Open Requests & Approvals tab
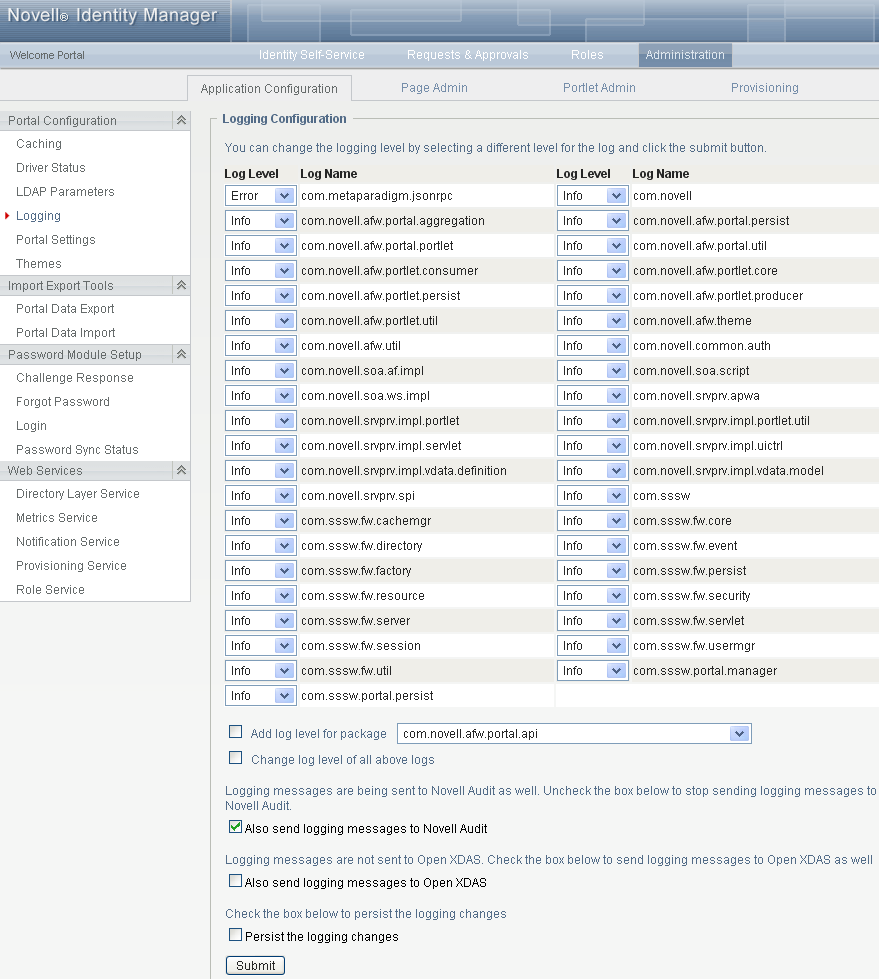This screenshot has height=979, width=879. click(x=468, y=55)
